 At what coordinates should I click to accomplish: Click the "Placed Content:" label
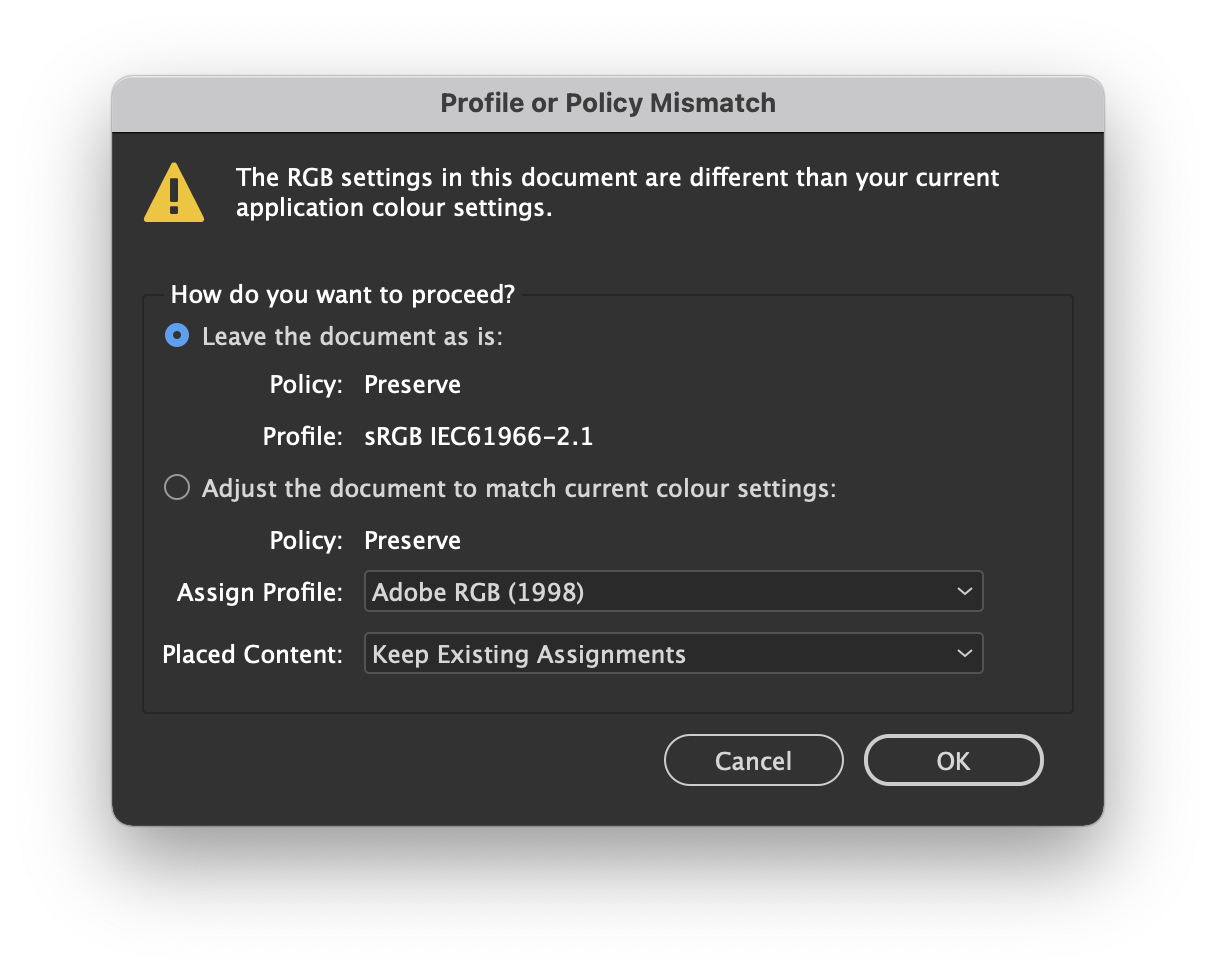tap(252, 654)
